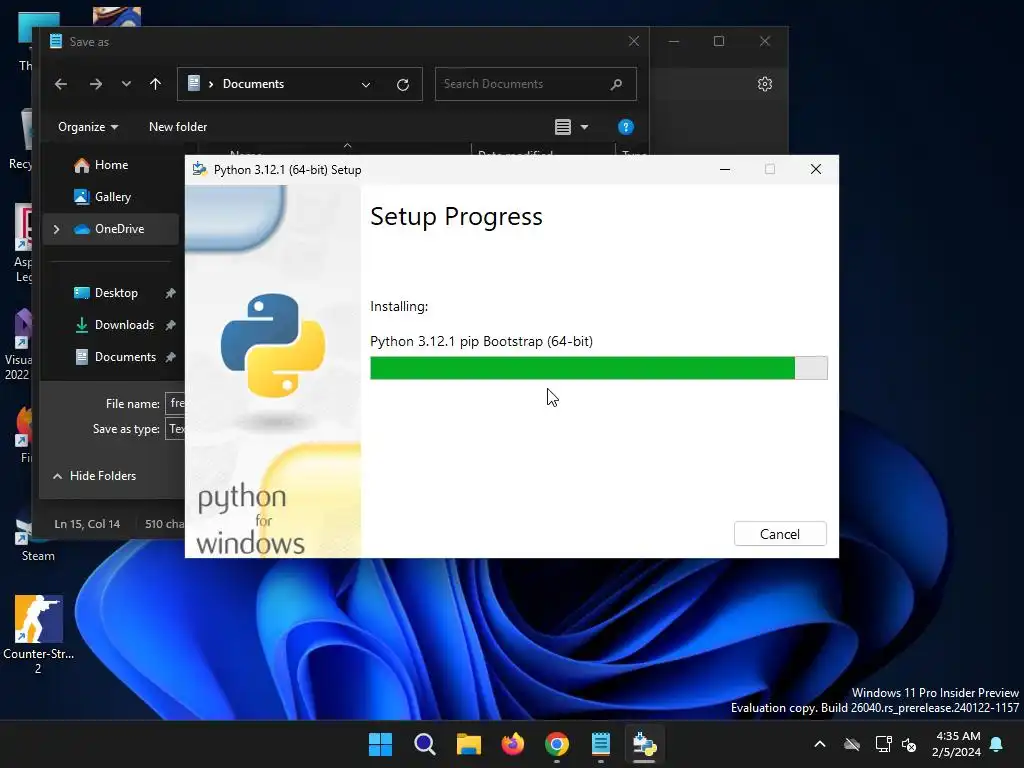The image size is (1024, 768).
Task: Open the notifications bell
Action: 997,744
